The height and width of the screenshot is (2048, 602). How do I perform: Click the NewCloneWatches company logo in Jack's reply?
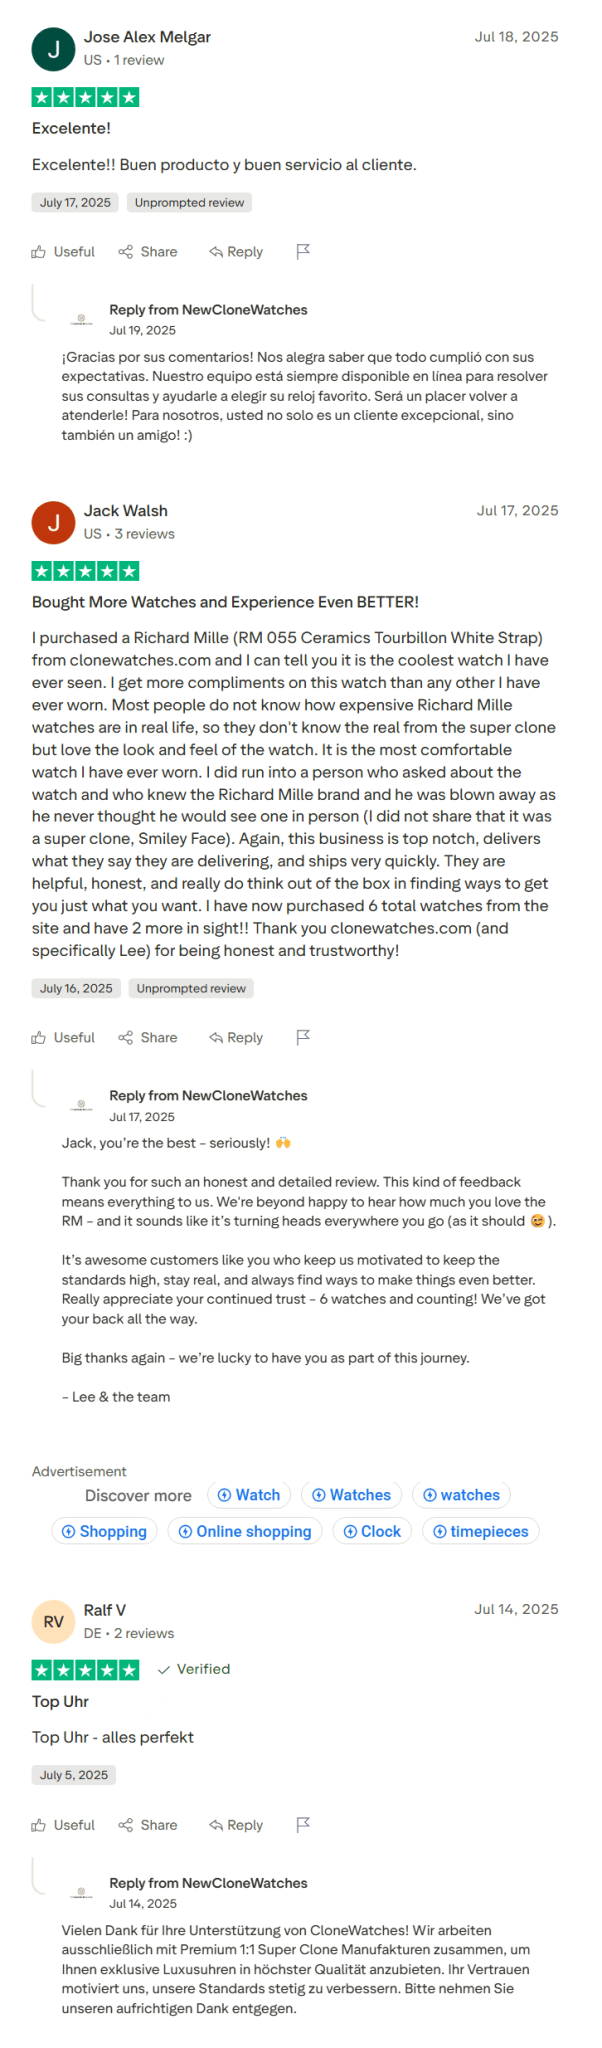pyautogui.click(x=81, y=1103)
